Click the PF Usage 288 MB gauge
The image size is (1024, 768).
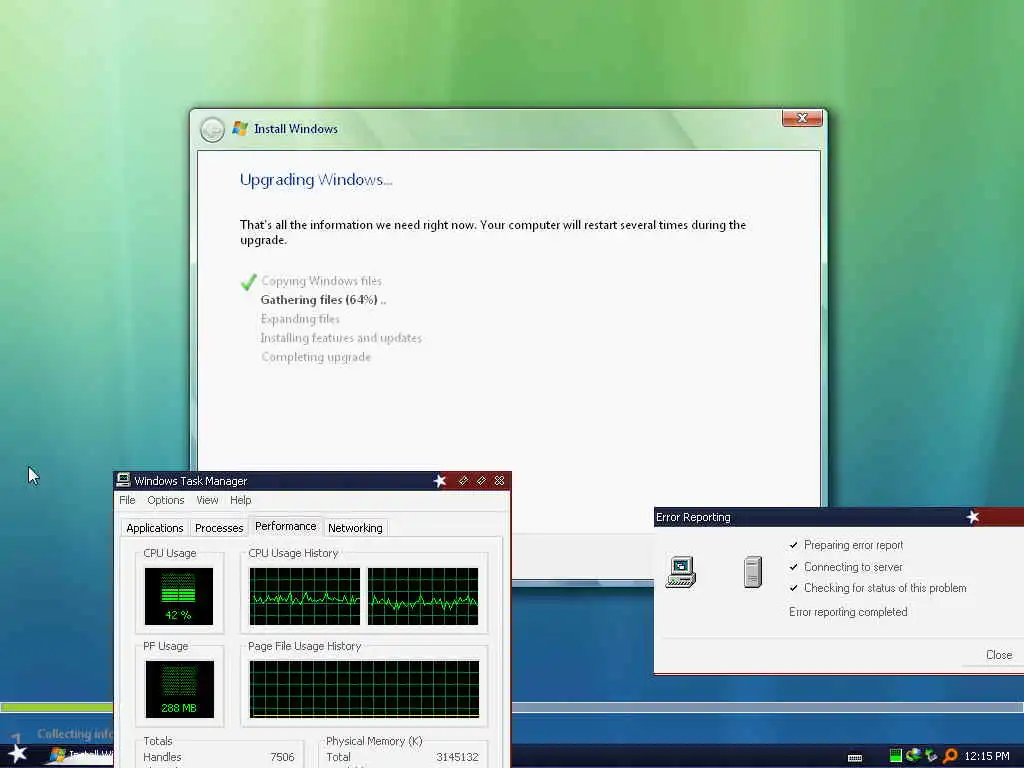pos(179,689)
